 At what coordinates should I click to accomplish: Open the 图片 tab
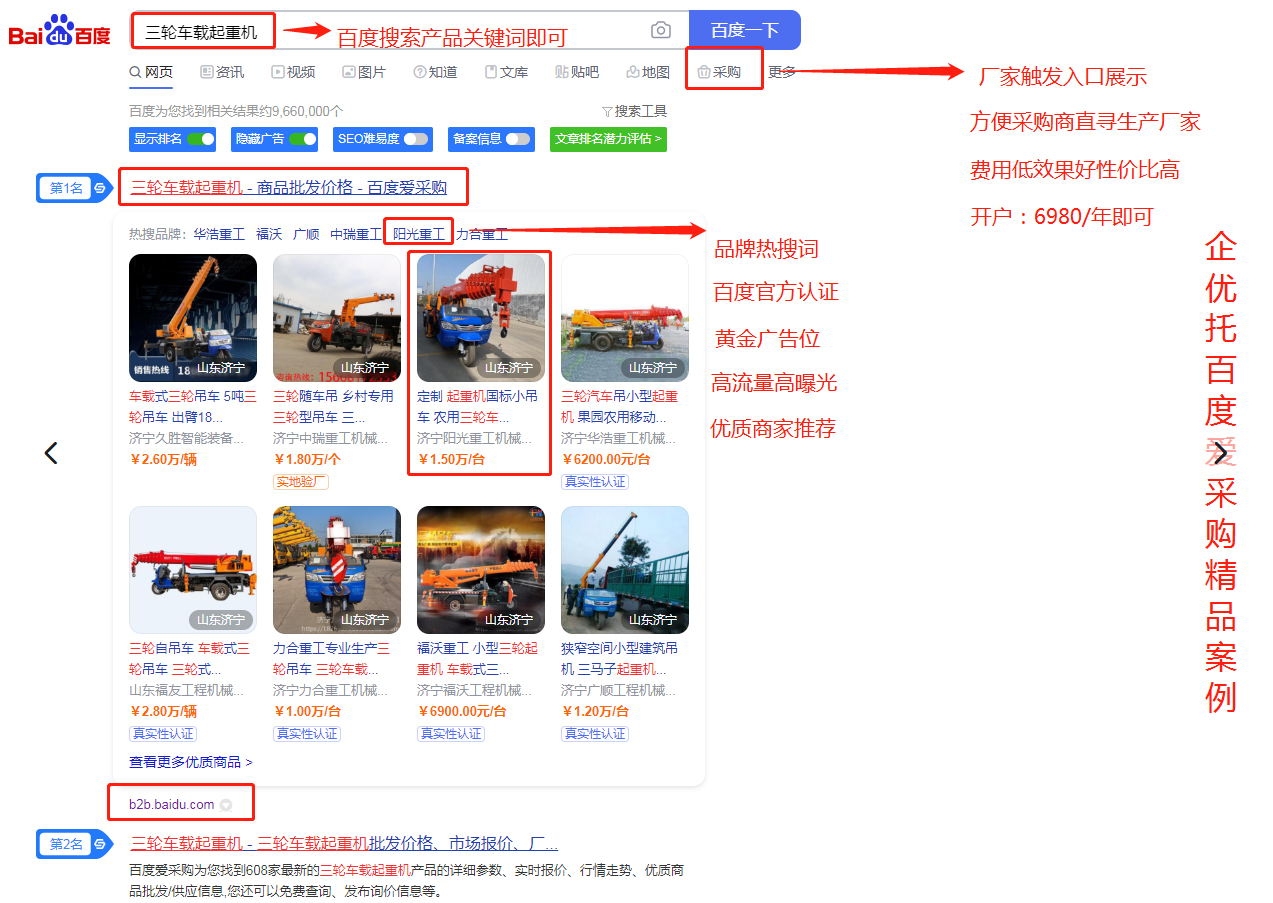(364, 72)
